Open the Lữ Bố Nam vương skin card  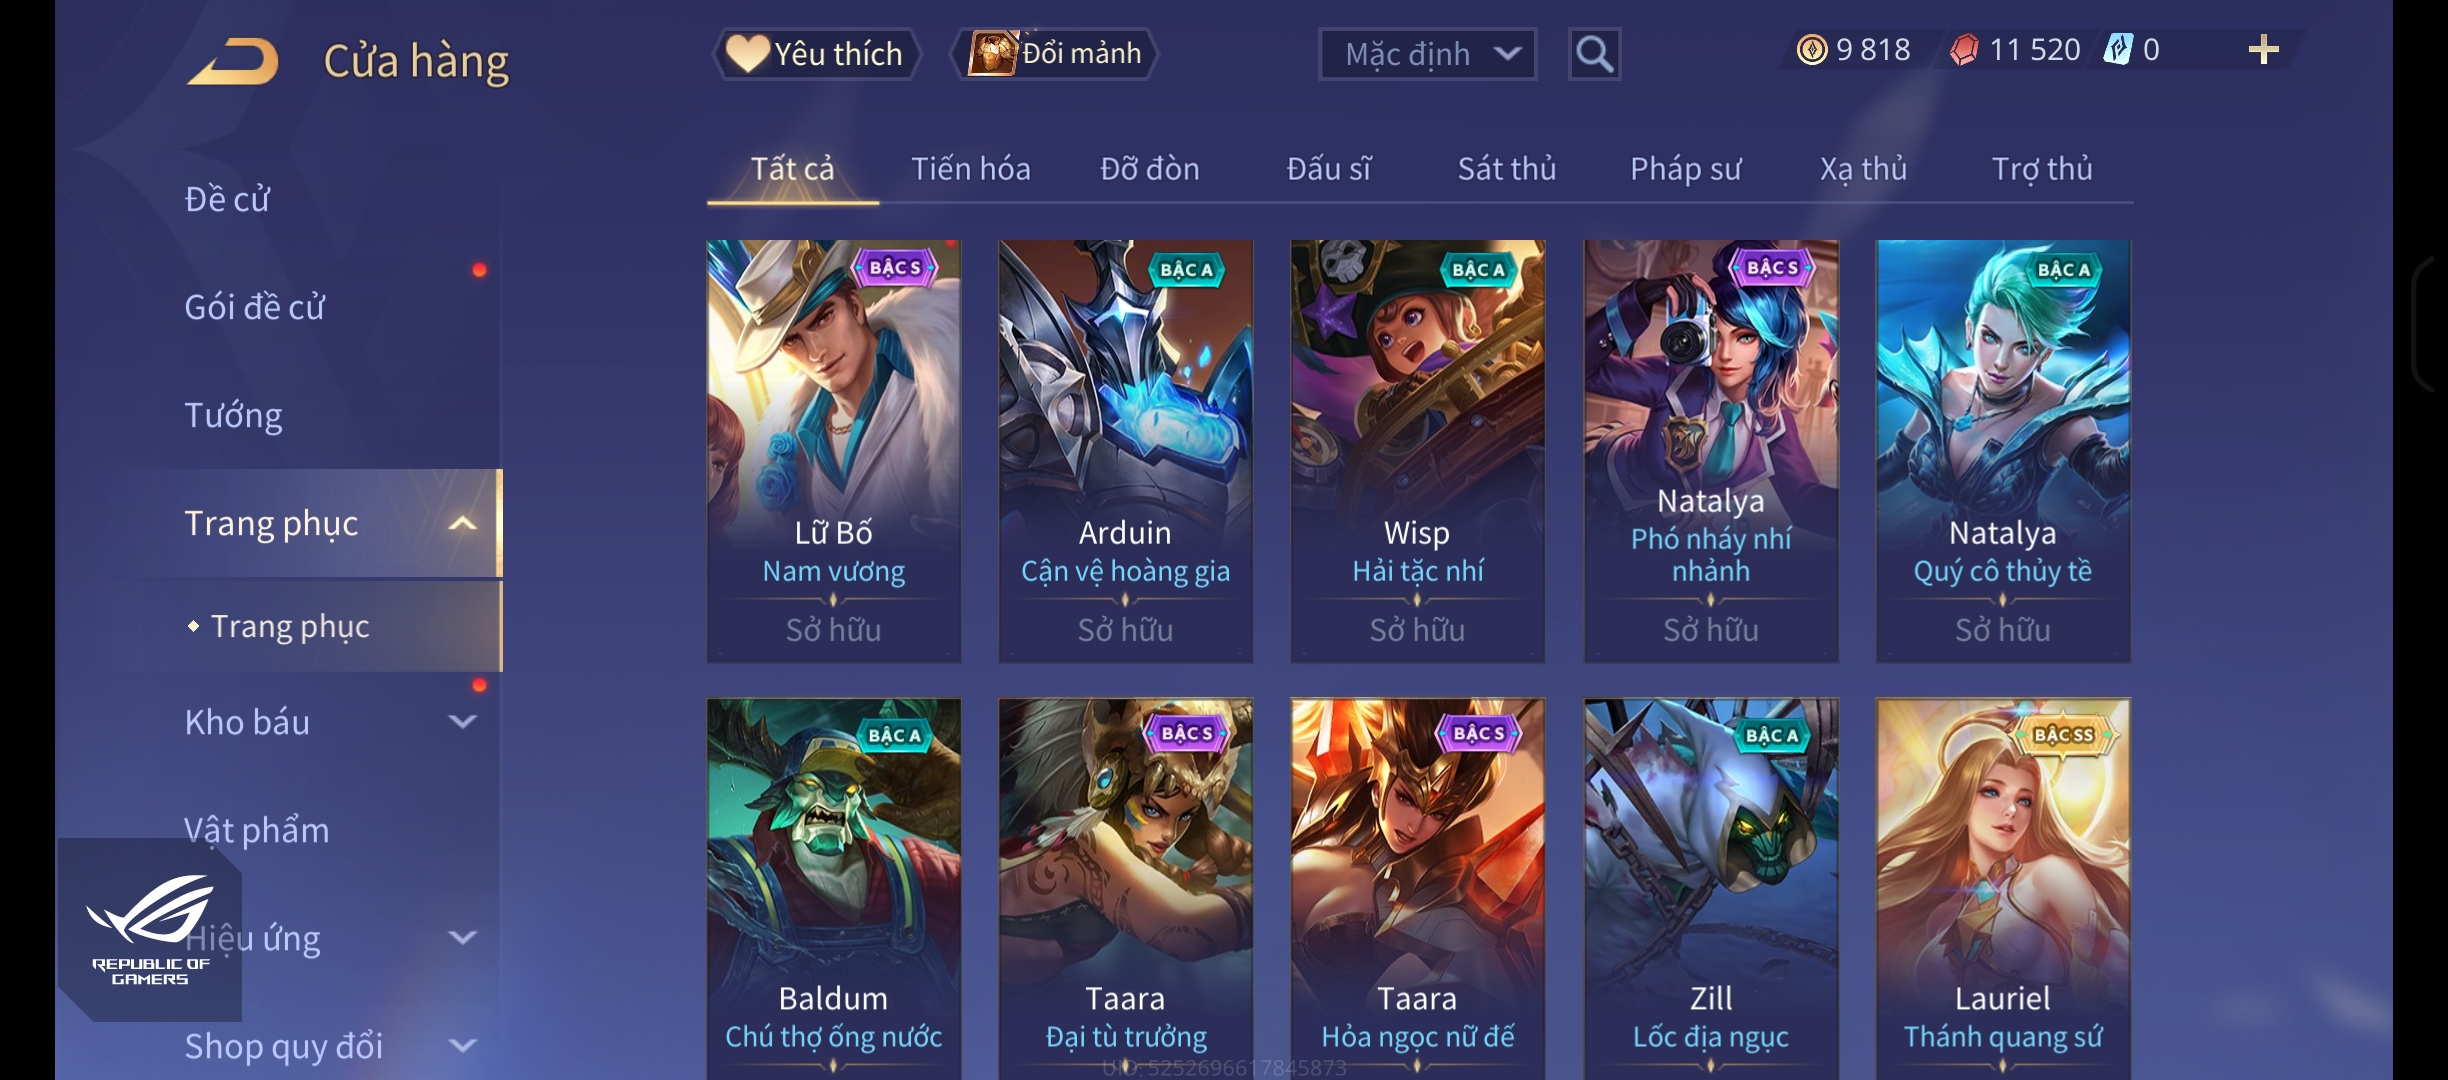833,451
